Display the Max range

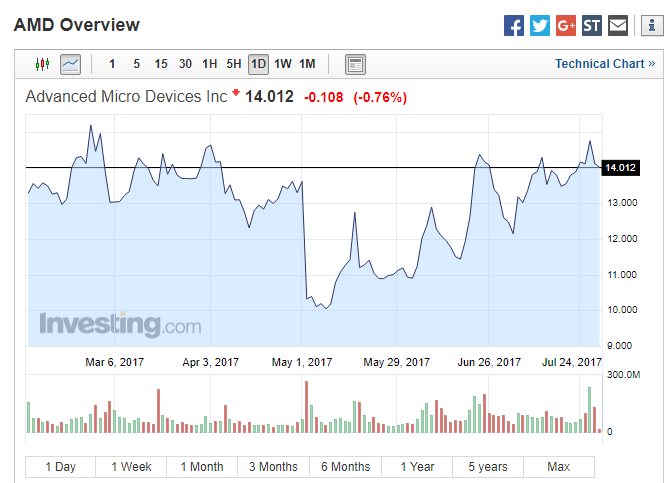[x=559, y=467]
